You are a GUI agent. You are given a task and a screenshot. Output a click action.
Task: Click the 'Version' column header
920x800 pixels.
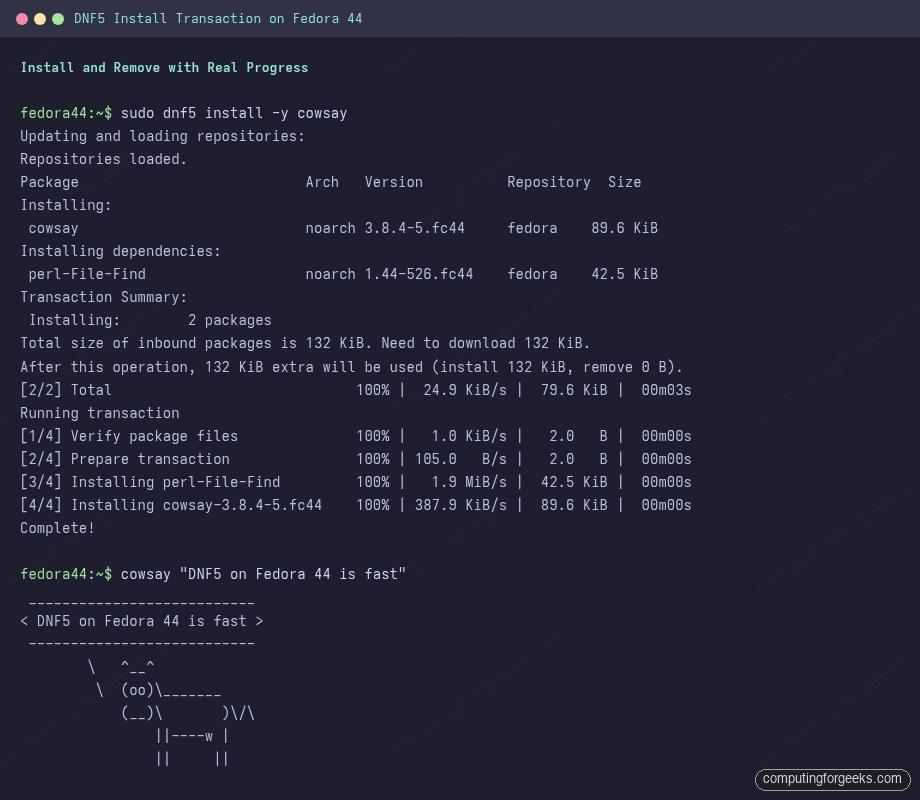click(394, 182)
